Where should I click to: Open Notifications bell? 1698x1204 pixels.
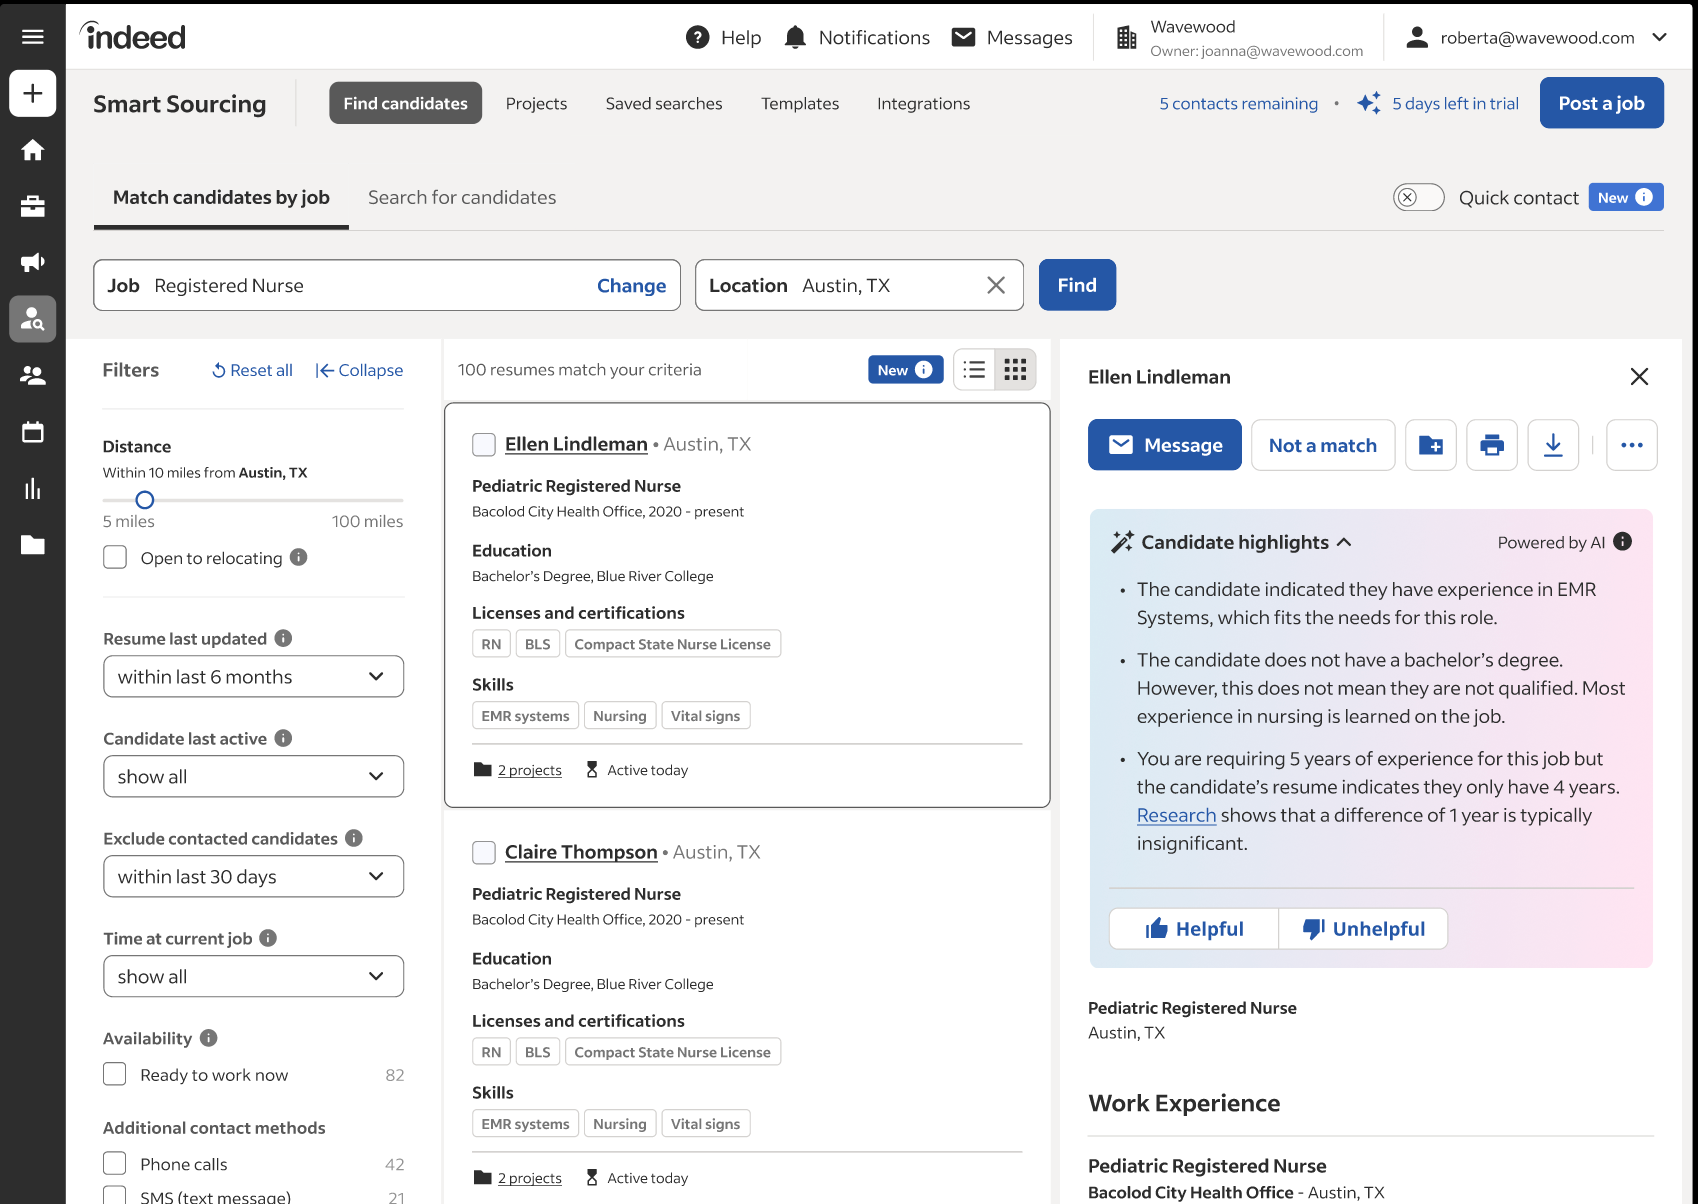[795, 37]
